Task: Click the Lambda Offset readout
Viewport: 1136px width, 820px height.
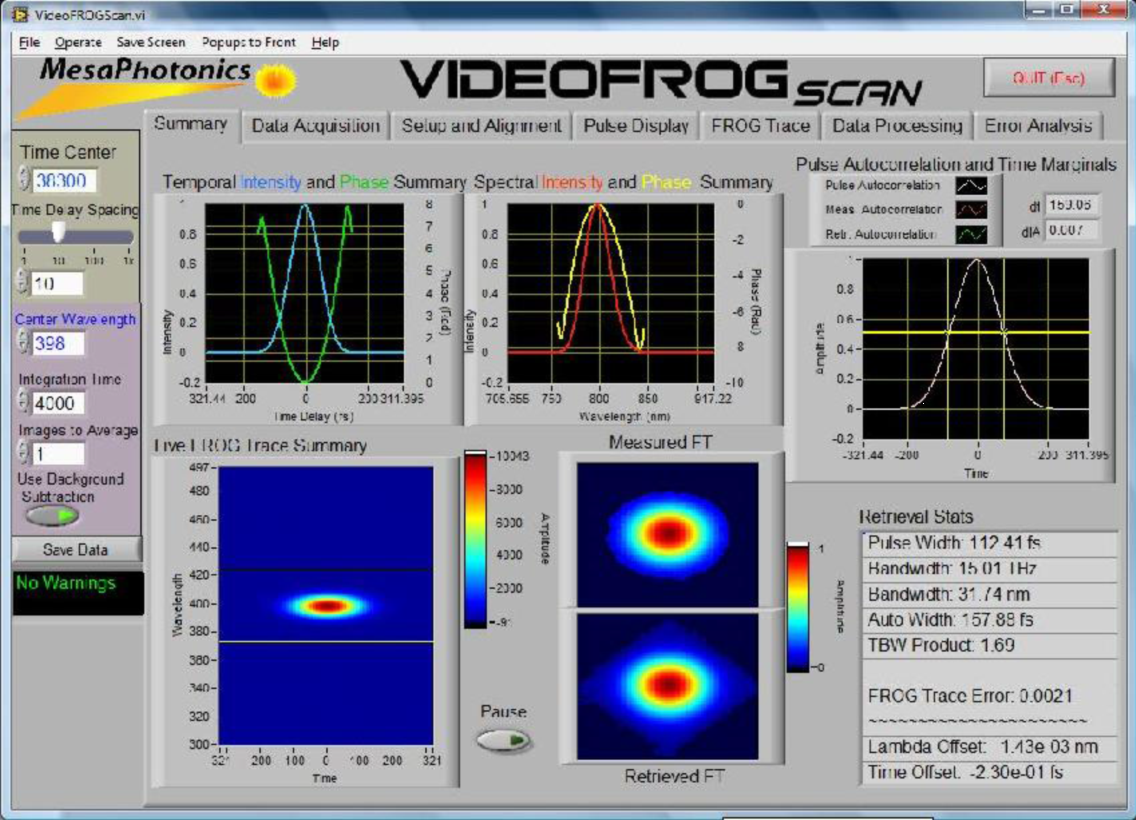Action: [x=989, y=747]
